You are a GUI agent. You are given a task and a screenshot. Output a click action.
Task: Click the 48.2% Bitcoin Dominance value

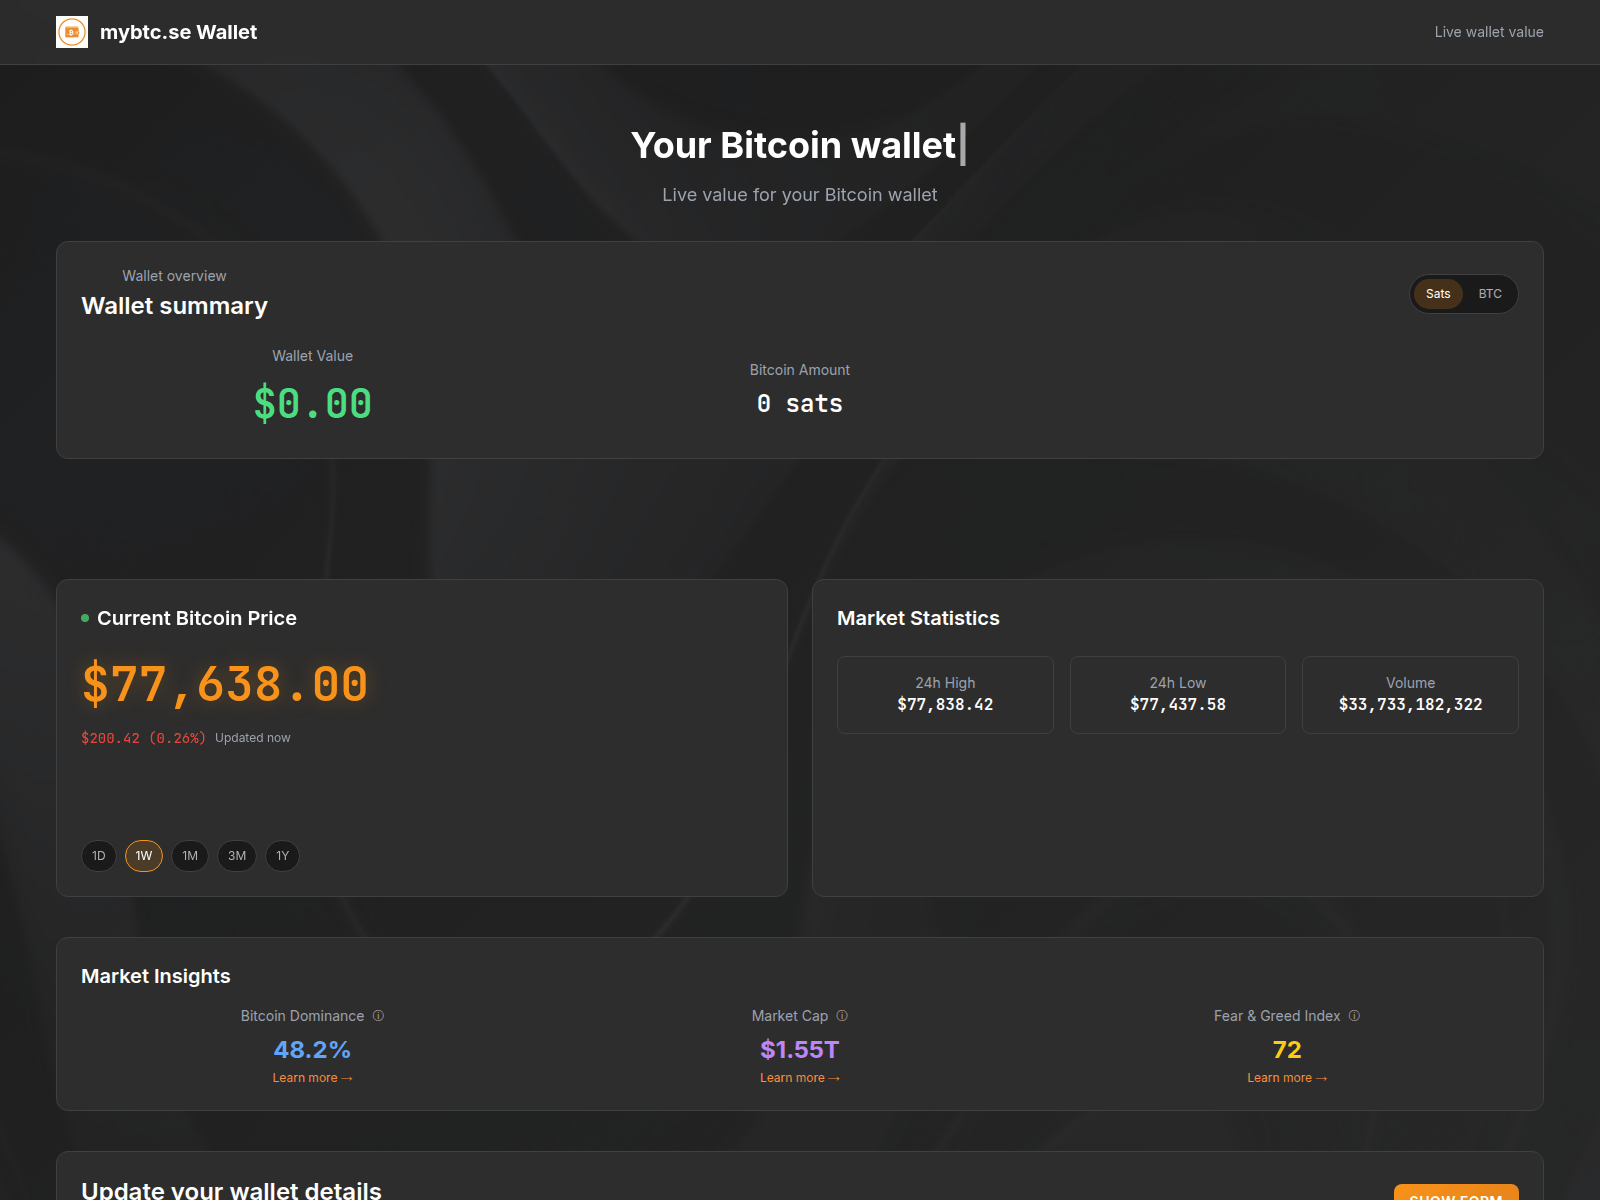(312, 1050)
